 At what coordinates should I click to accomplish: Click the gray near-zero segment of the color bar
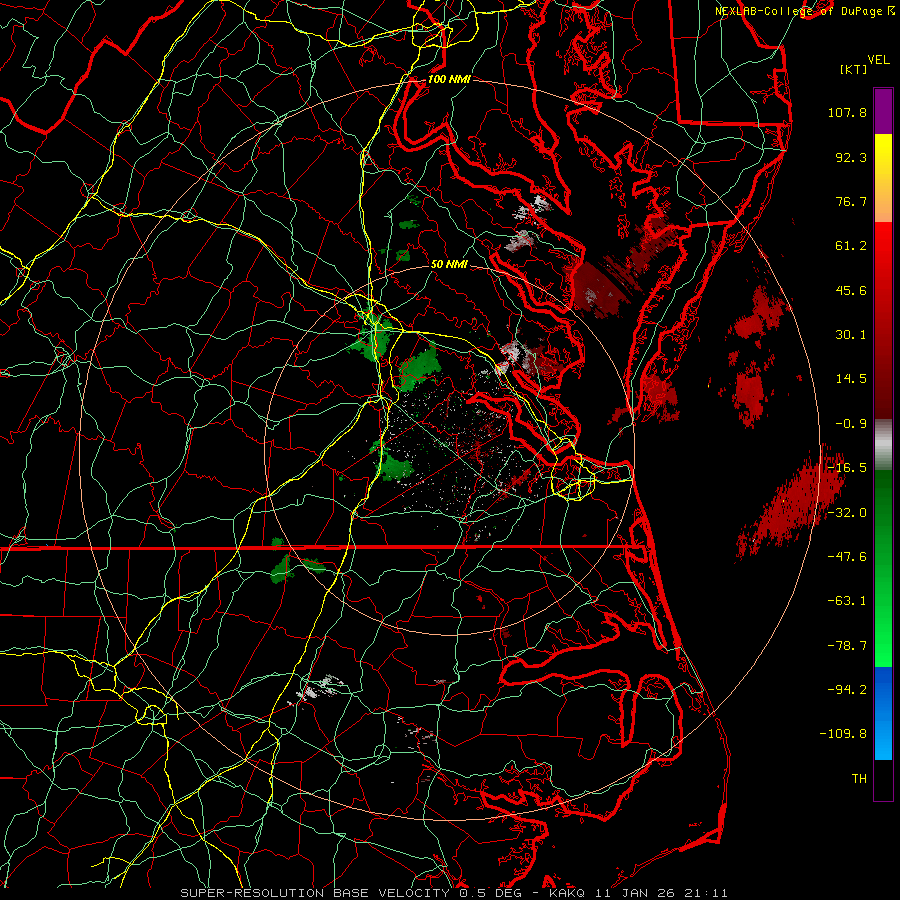(883, 444)
